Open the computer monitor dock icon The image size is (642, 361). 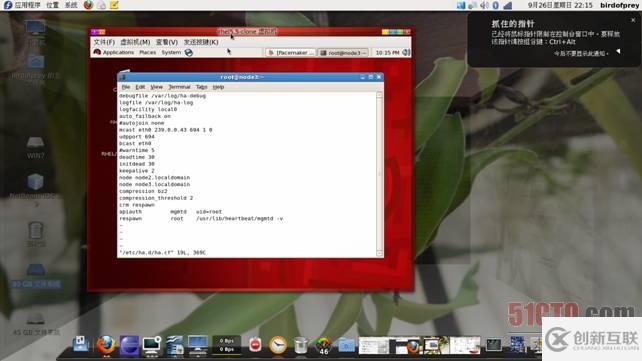click(198, 345)
